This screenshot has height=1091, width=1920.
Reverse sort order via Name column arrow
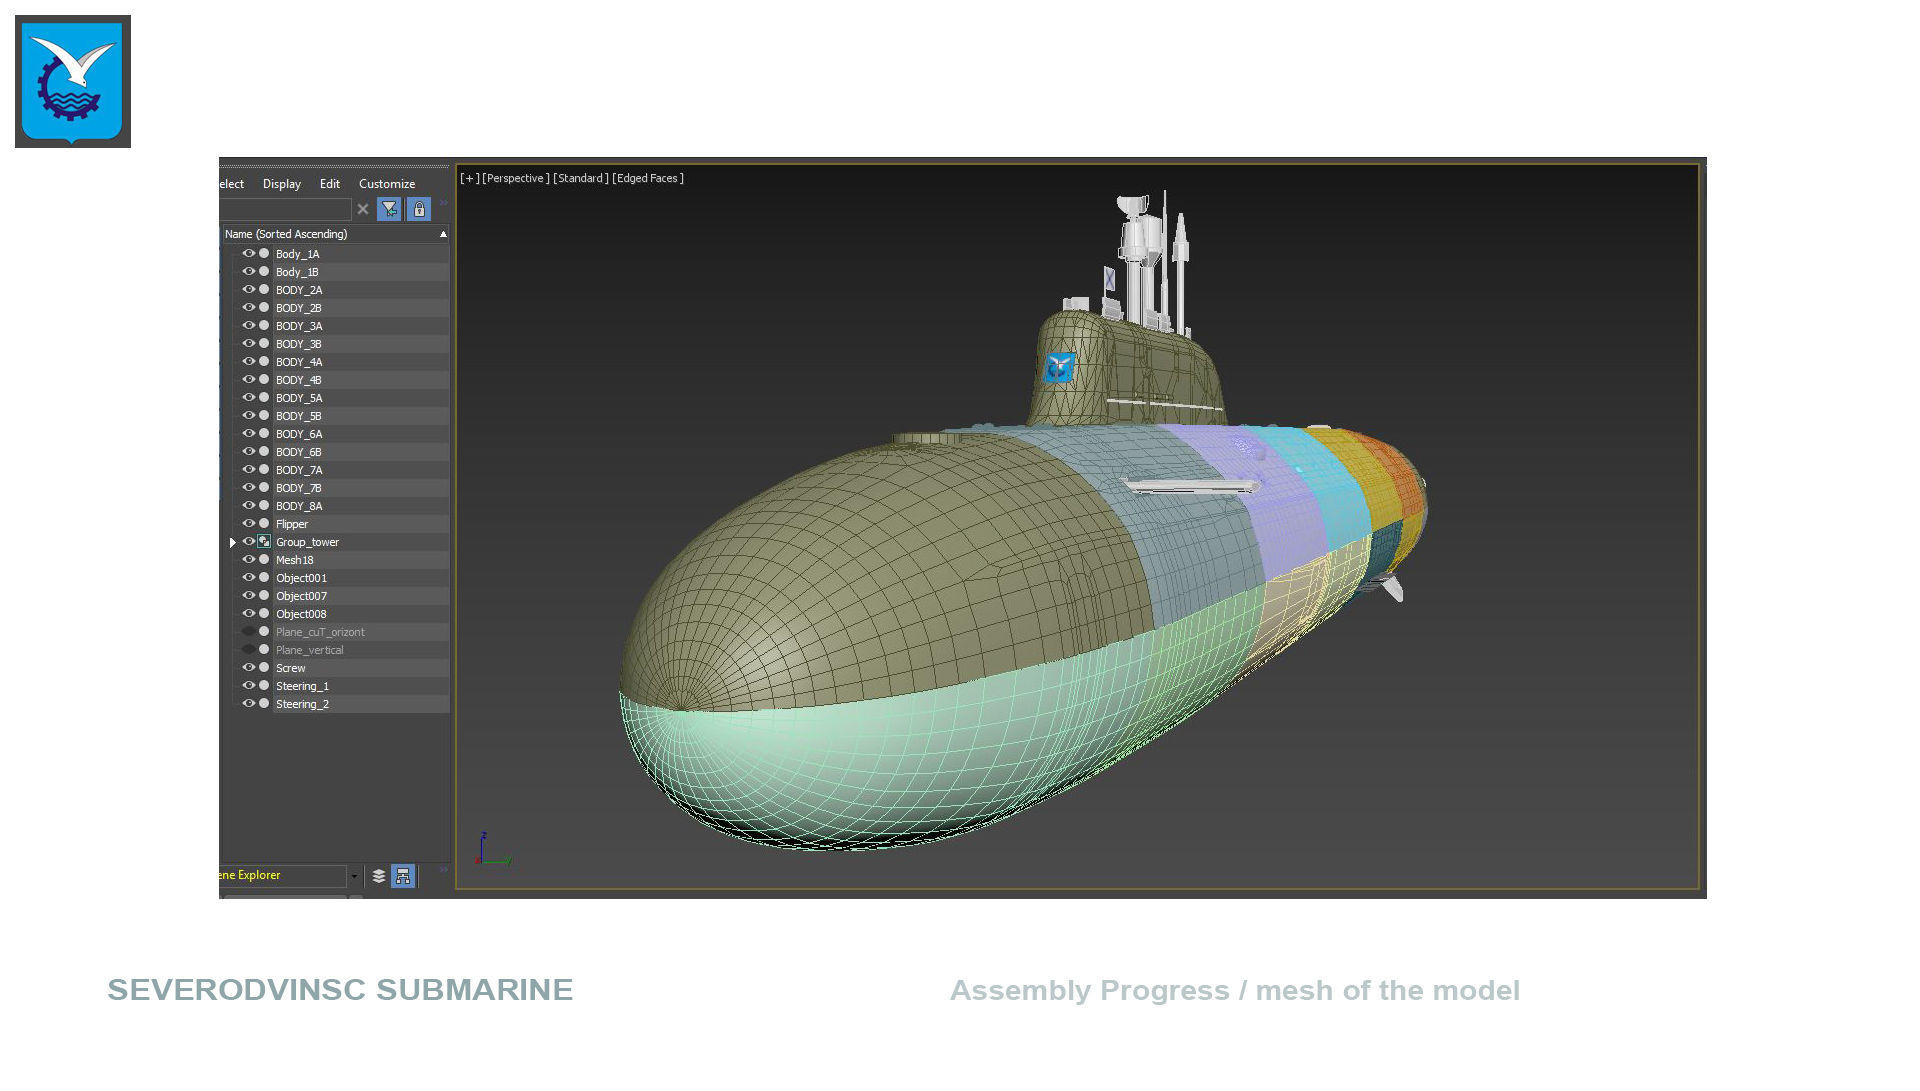(443, 234)
